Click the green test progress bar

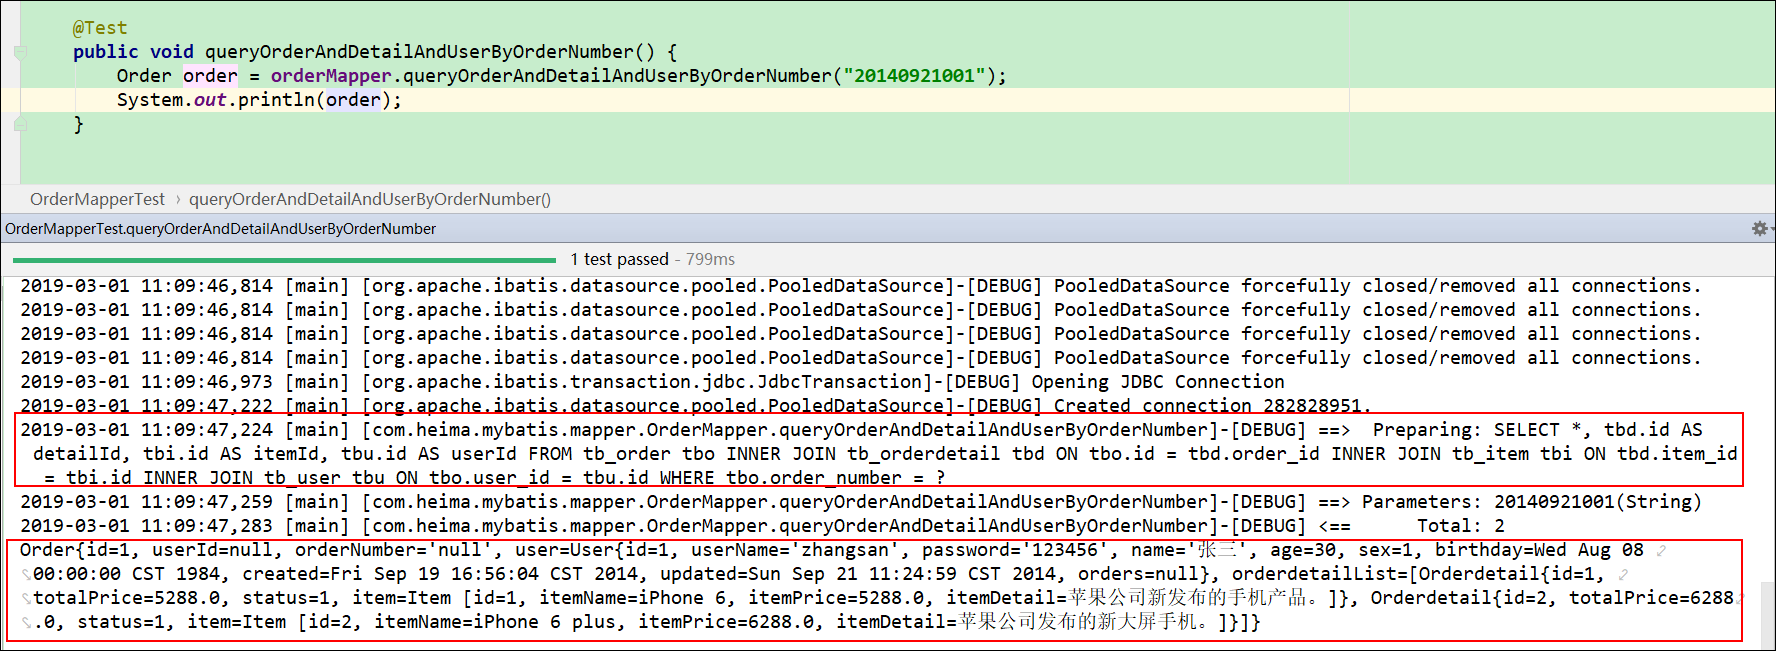tap(284, 260)
